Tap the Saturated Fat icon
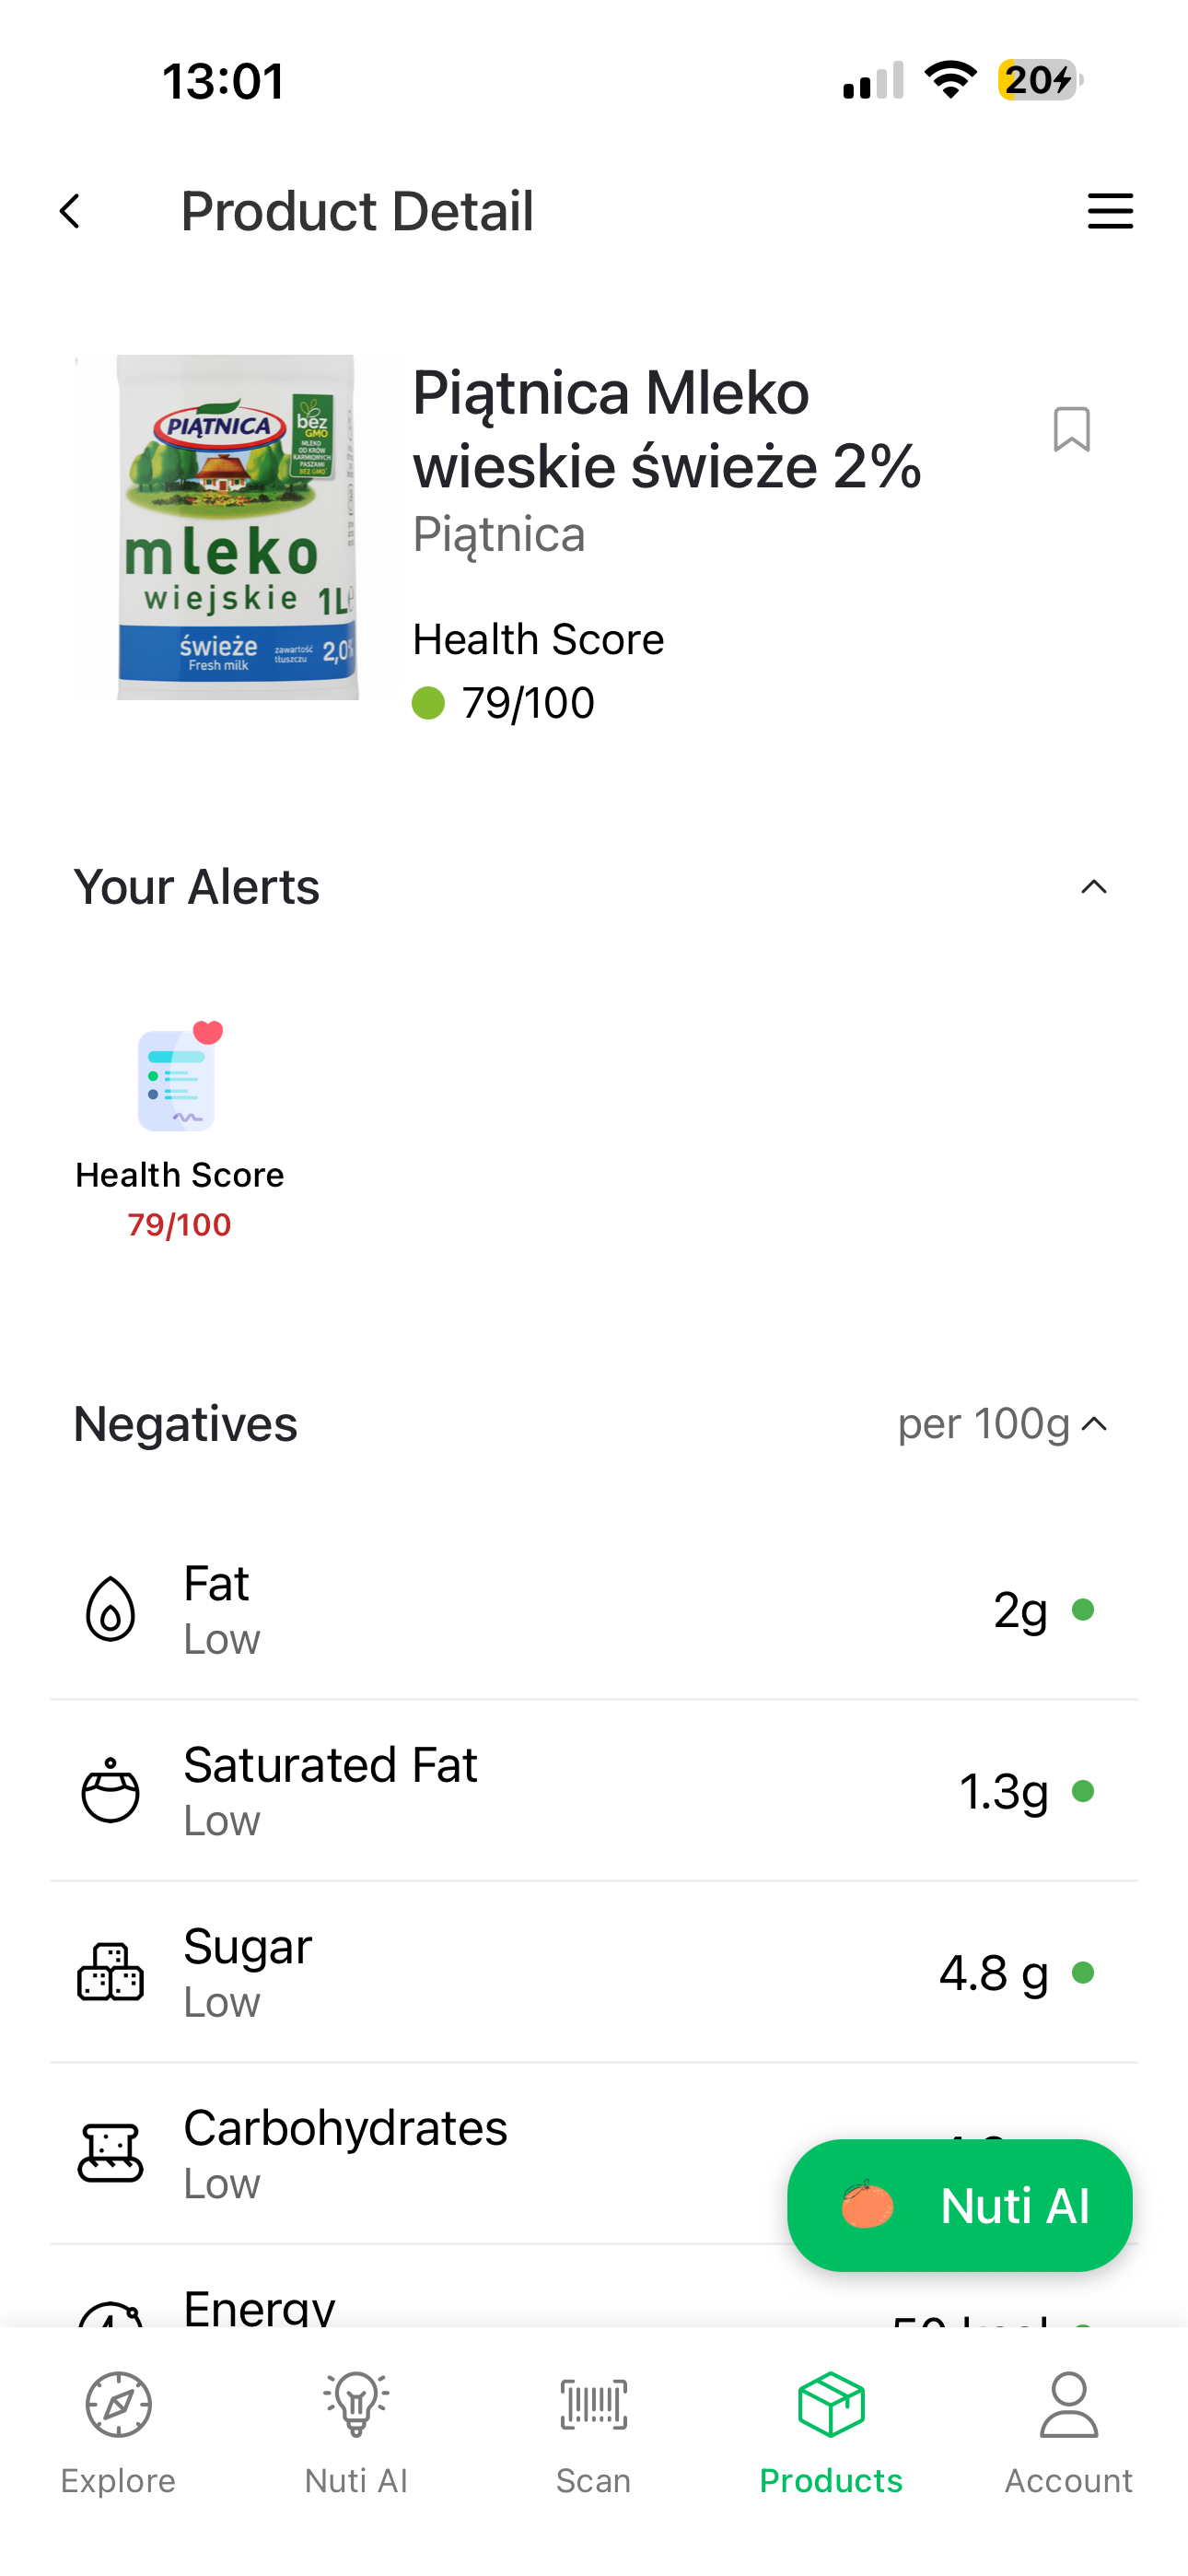Image resolution: width=1188 pixels, height=2576 pixels. tap(110, 1791)
